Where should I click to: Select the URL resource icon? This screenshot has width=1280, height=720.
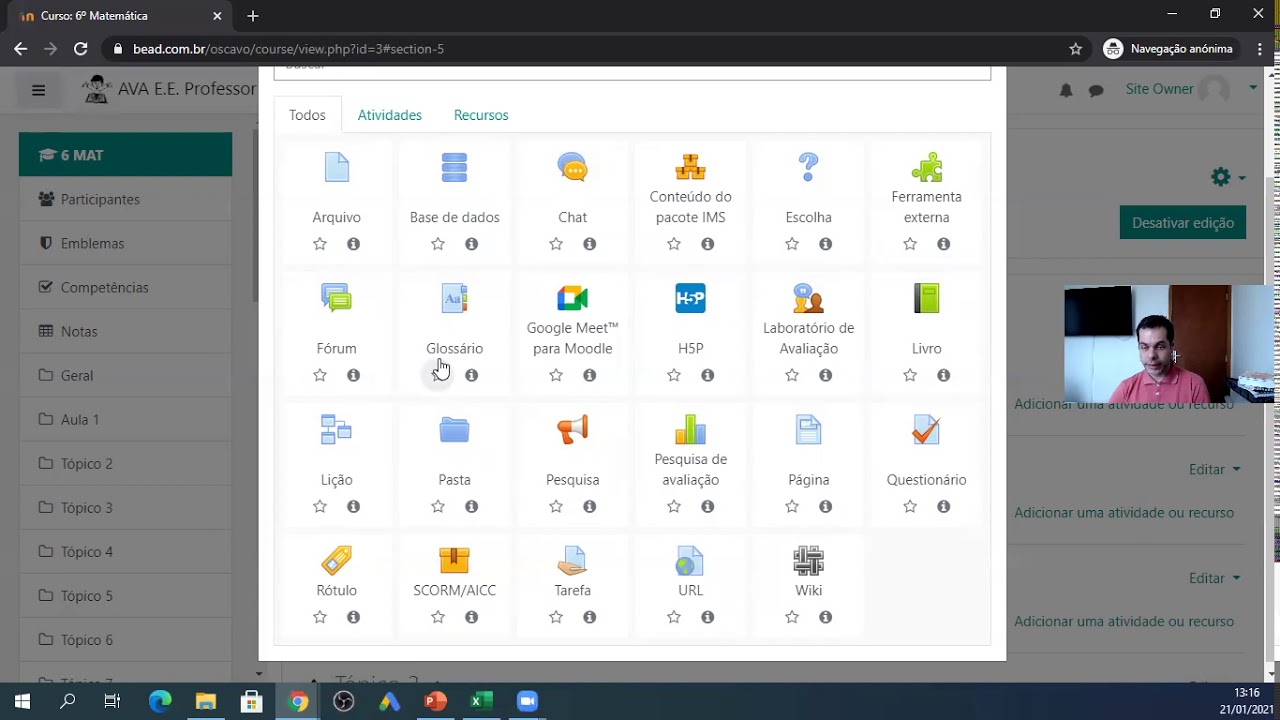pos(691,560)
